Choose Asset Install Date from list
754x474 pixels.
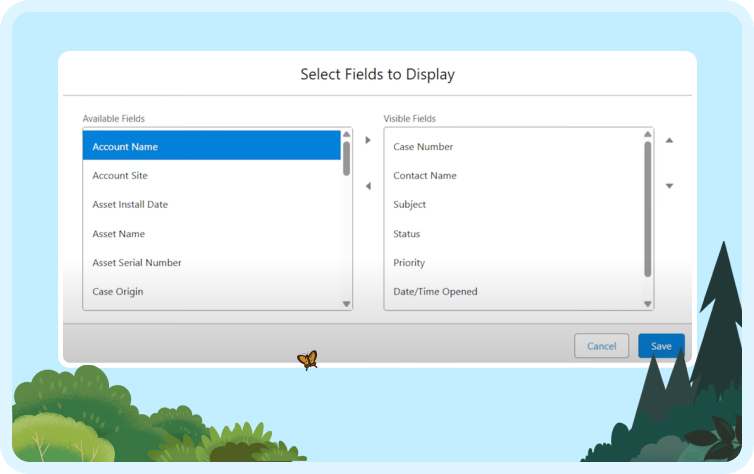tap(212, 204)
